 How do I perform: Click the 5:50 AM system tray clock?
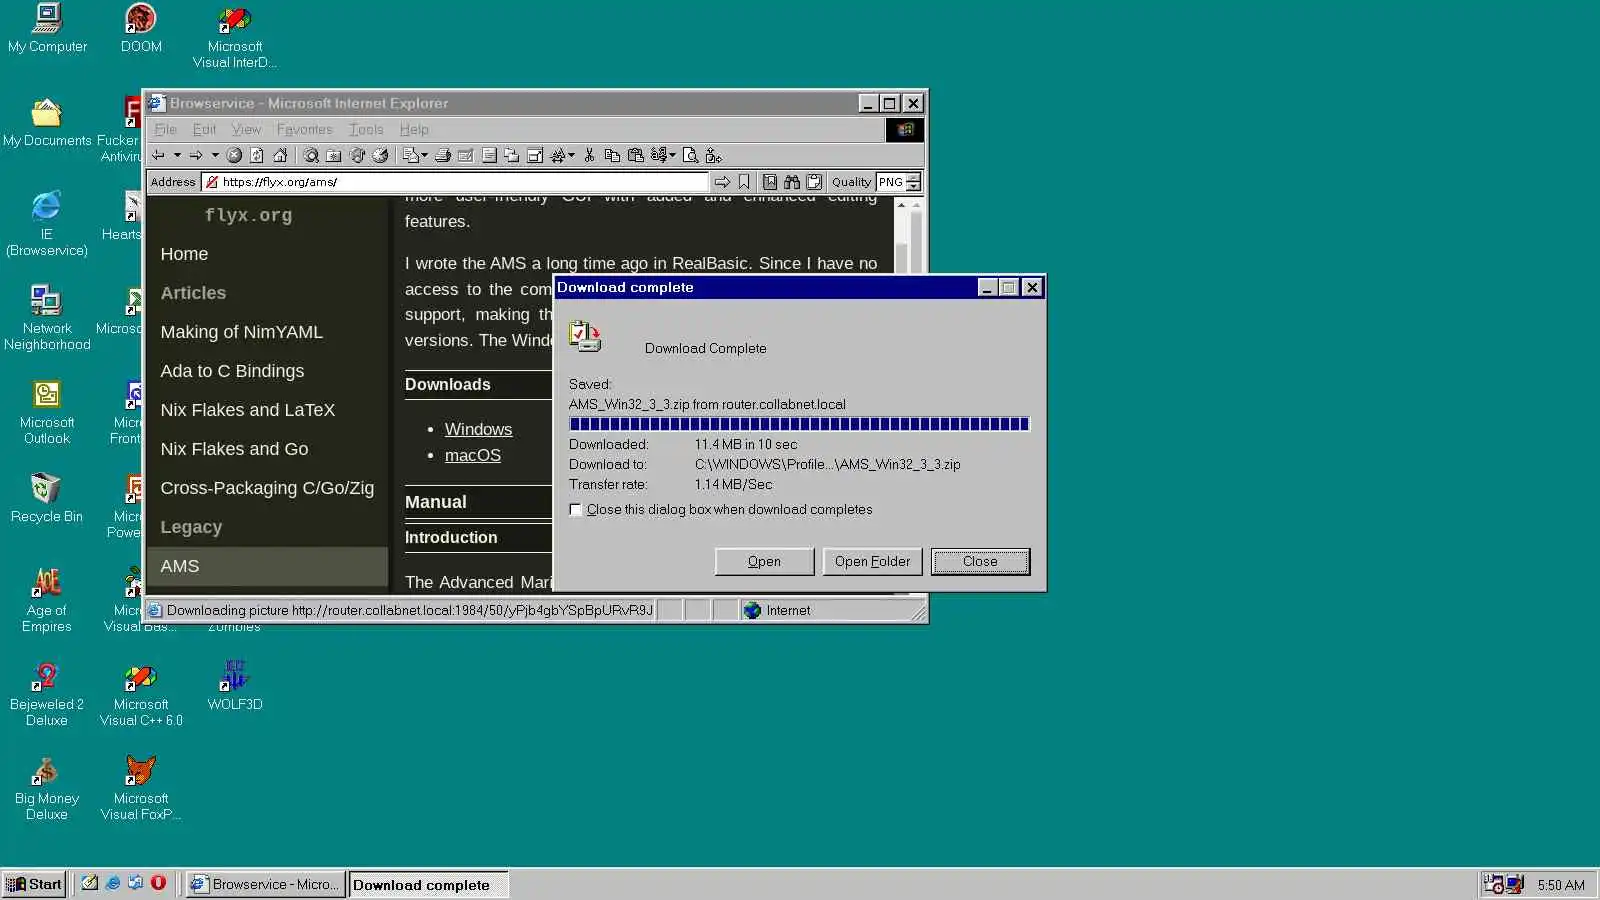(1561, 885)
